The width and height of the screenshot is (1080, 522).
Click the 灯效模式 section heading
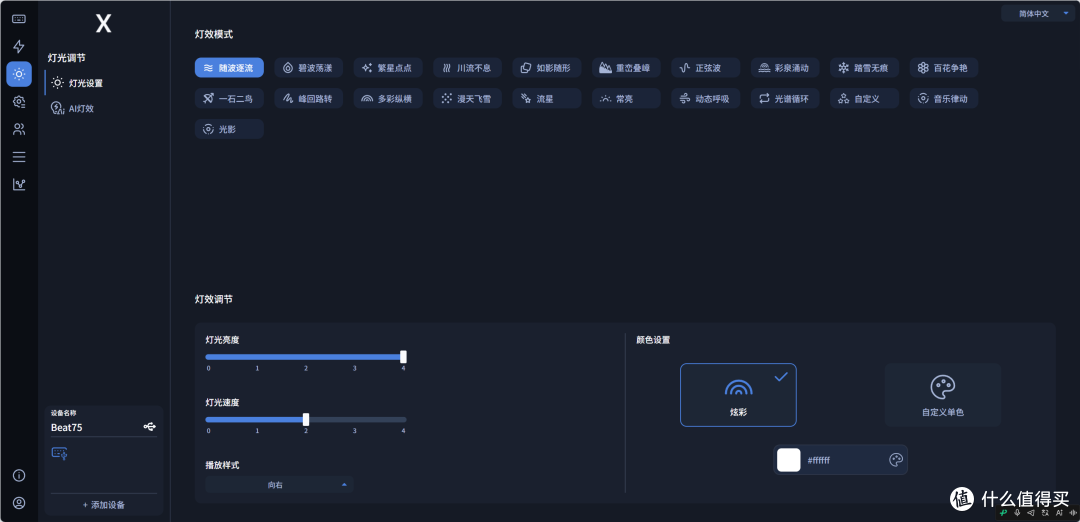coord(214,33)
